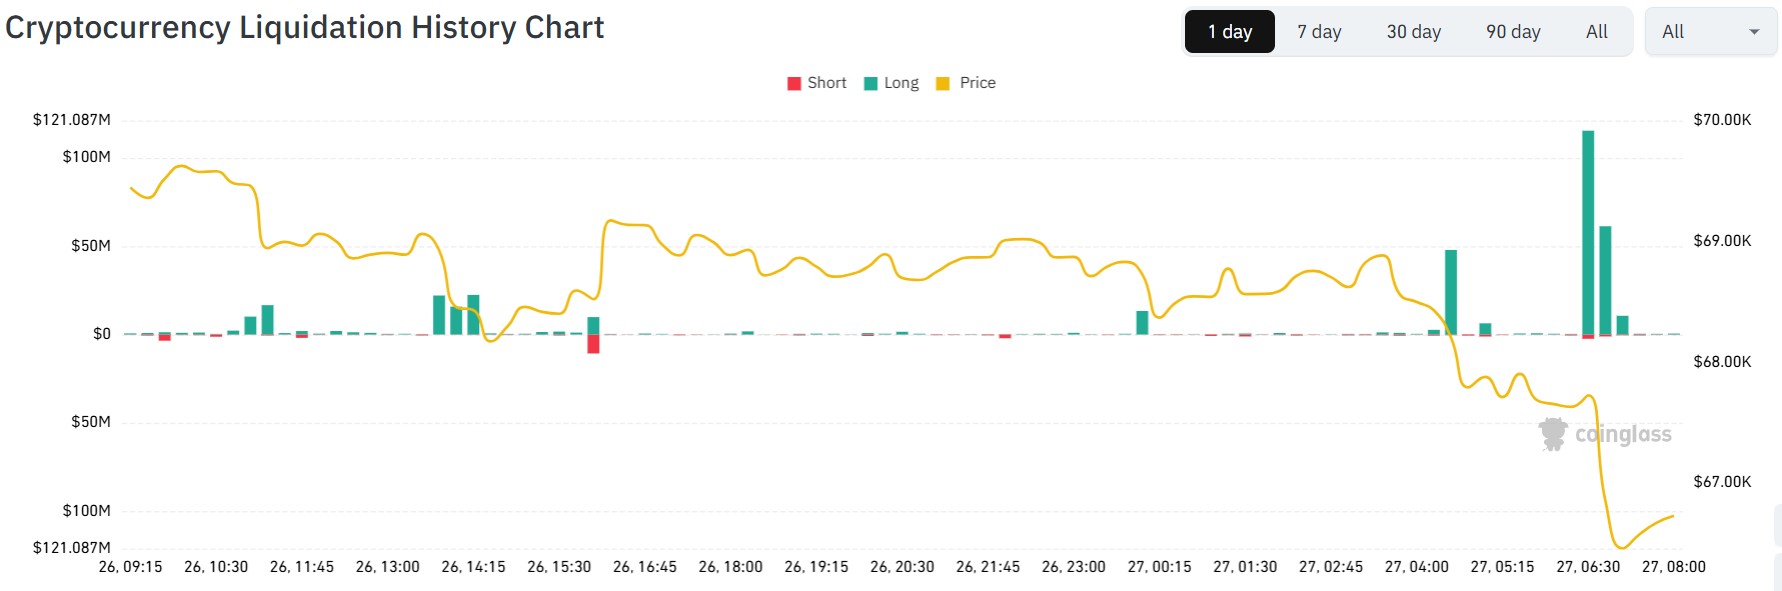This screenshot has width=1782, height=591.
Task: Switch to the 30 day range
Action: 1413,32
